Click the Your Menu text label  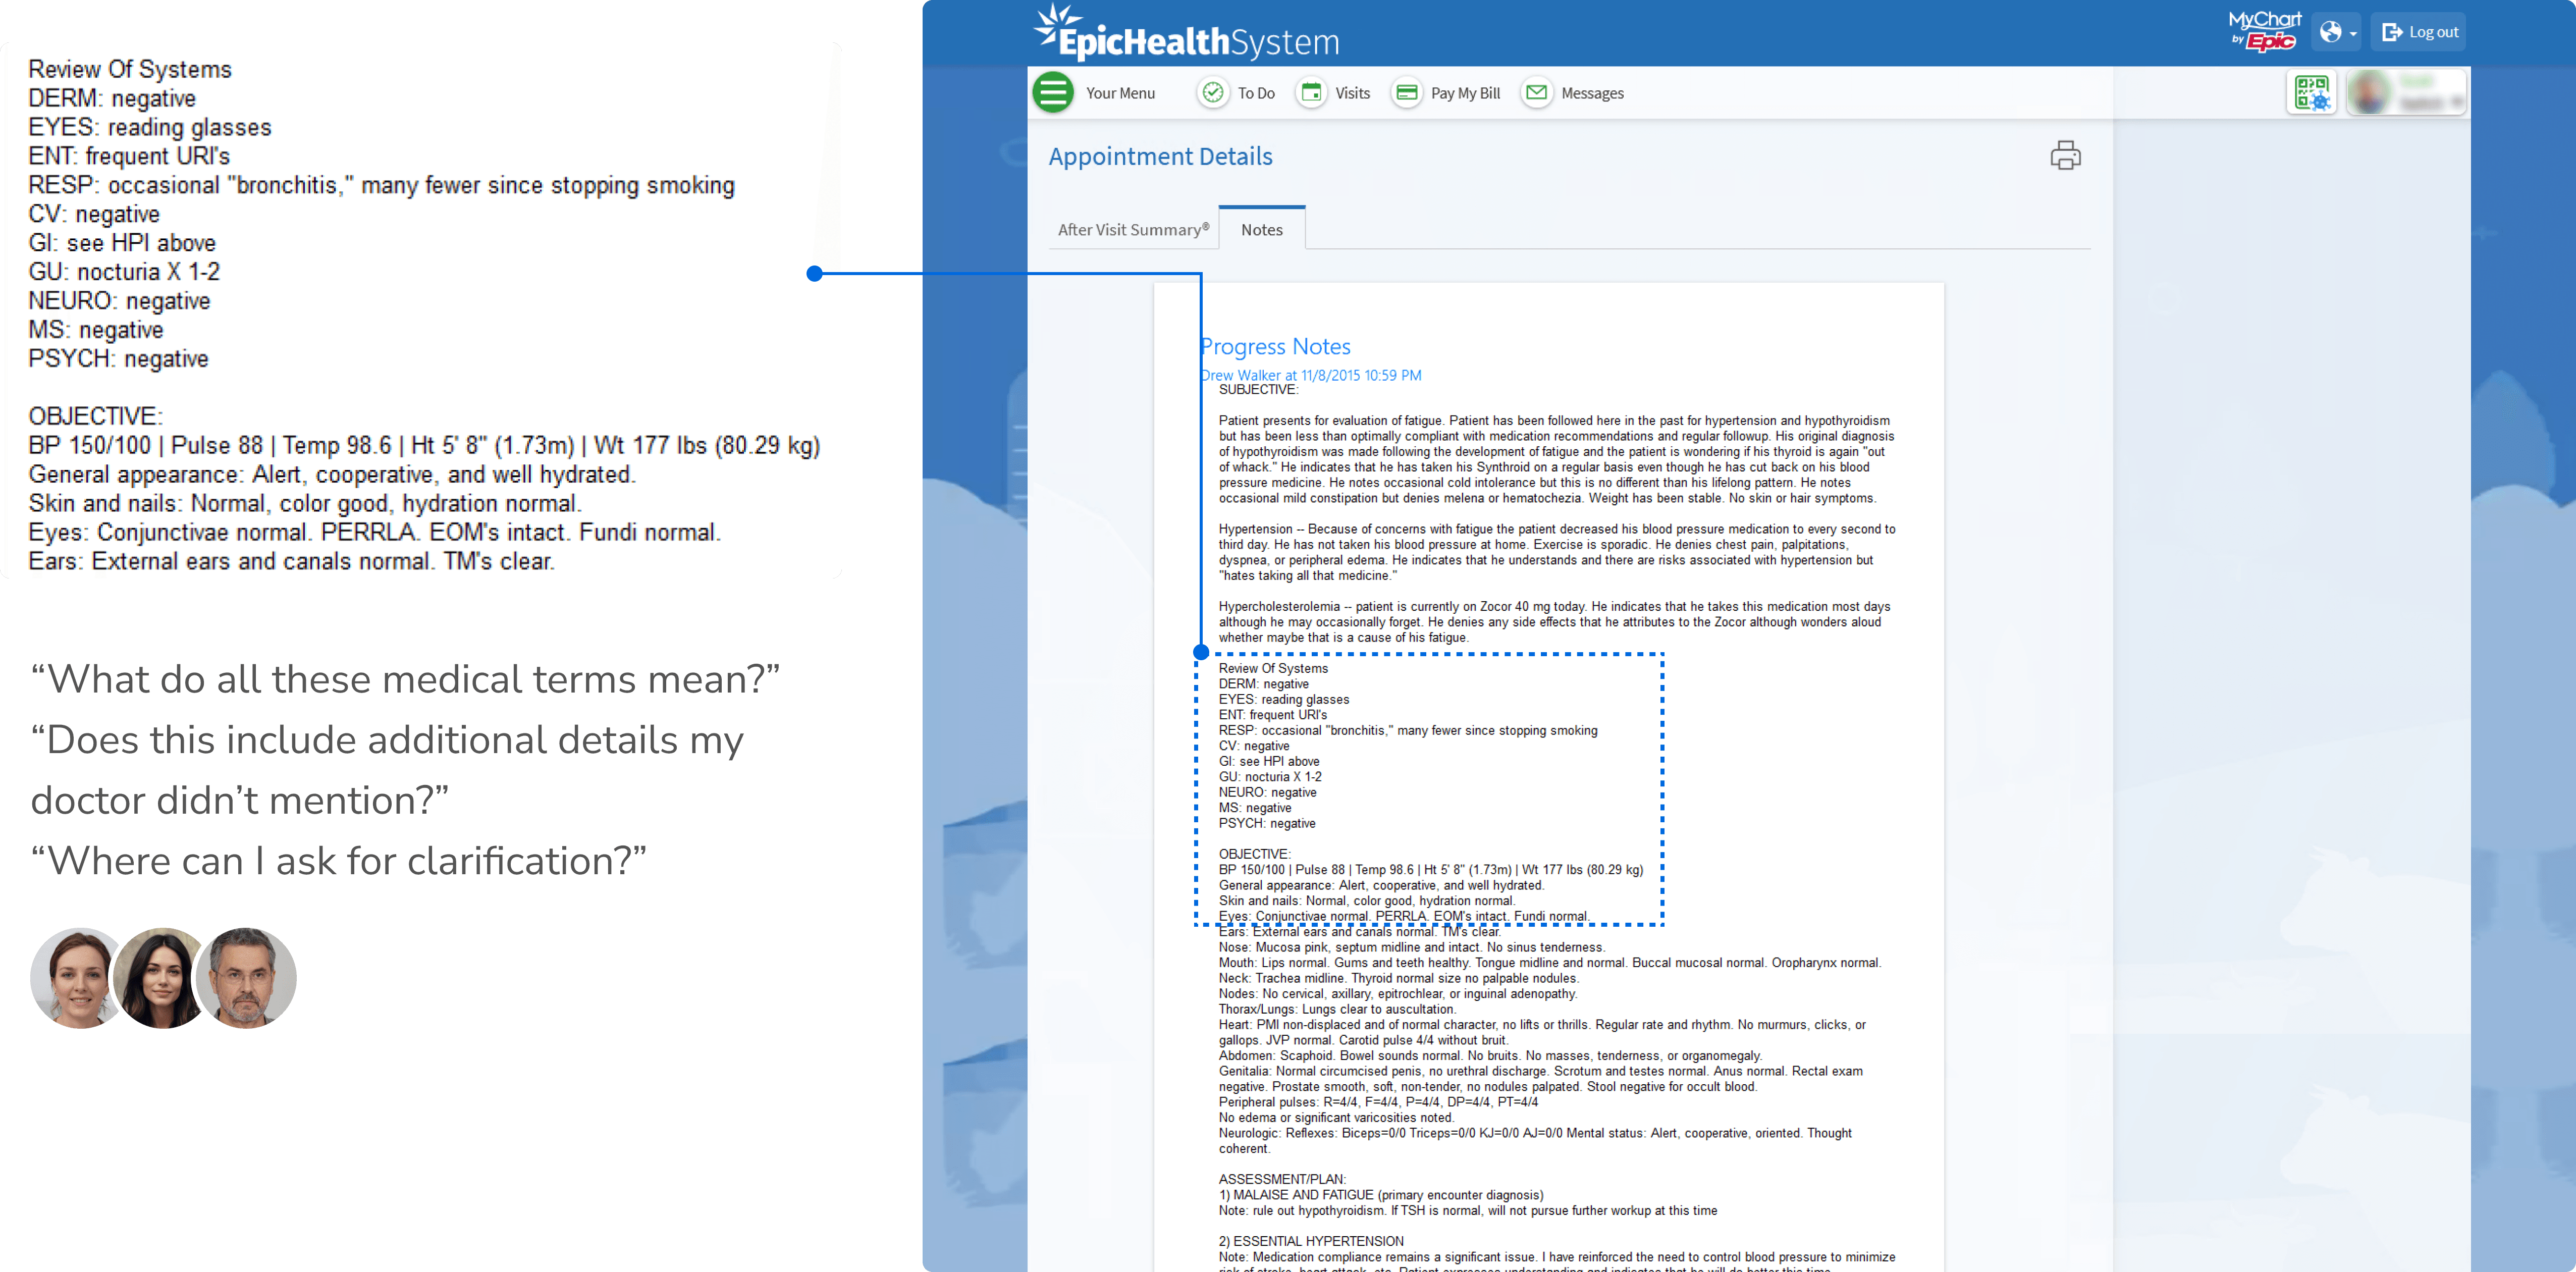pyautogui.click(x=1120, y=93)
